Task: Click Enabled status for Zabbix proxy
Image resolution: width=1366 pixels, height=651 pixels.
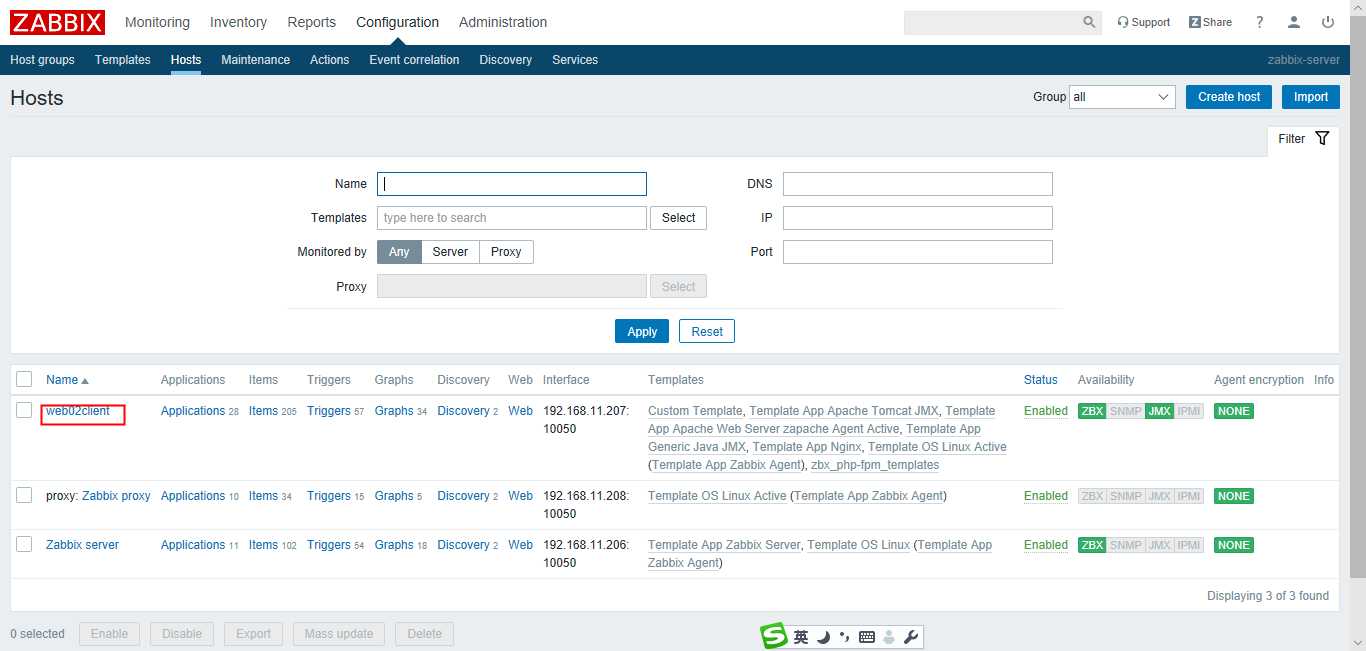Action: point(1046,496)
